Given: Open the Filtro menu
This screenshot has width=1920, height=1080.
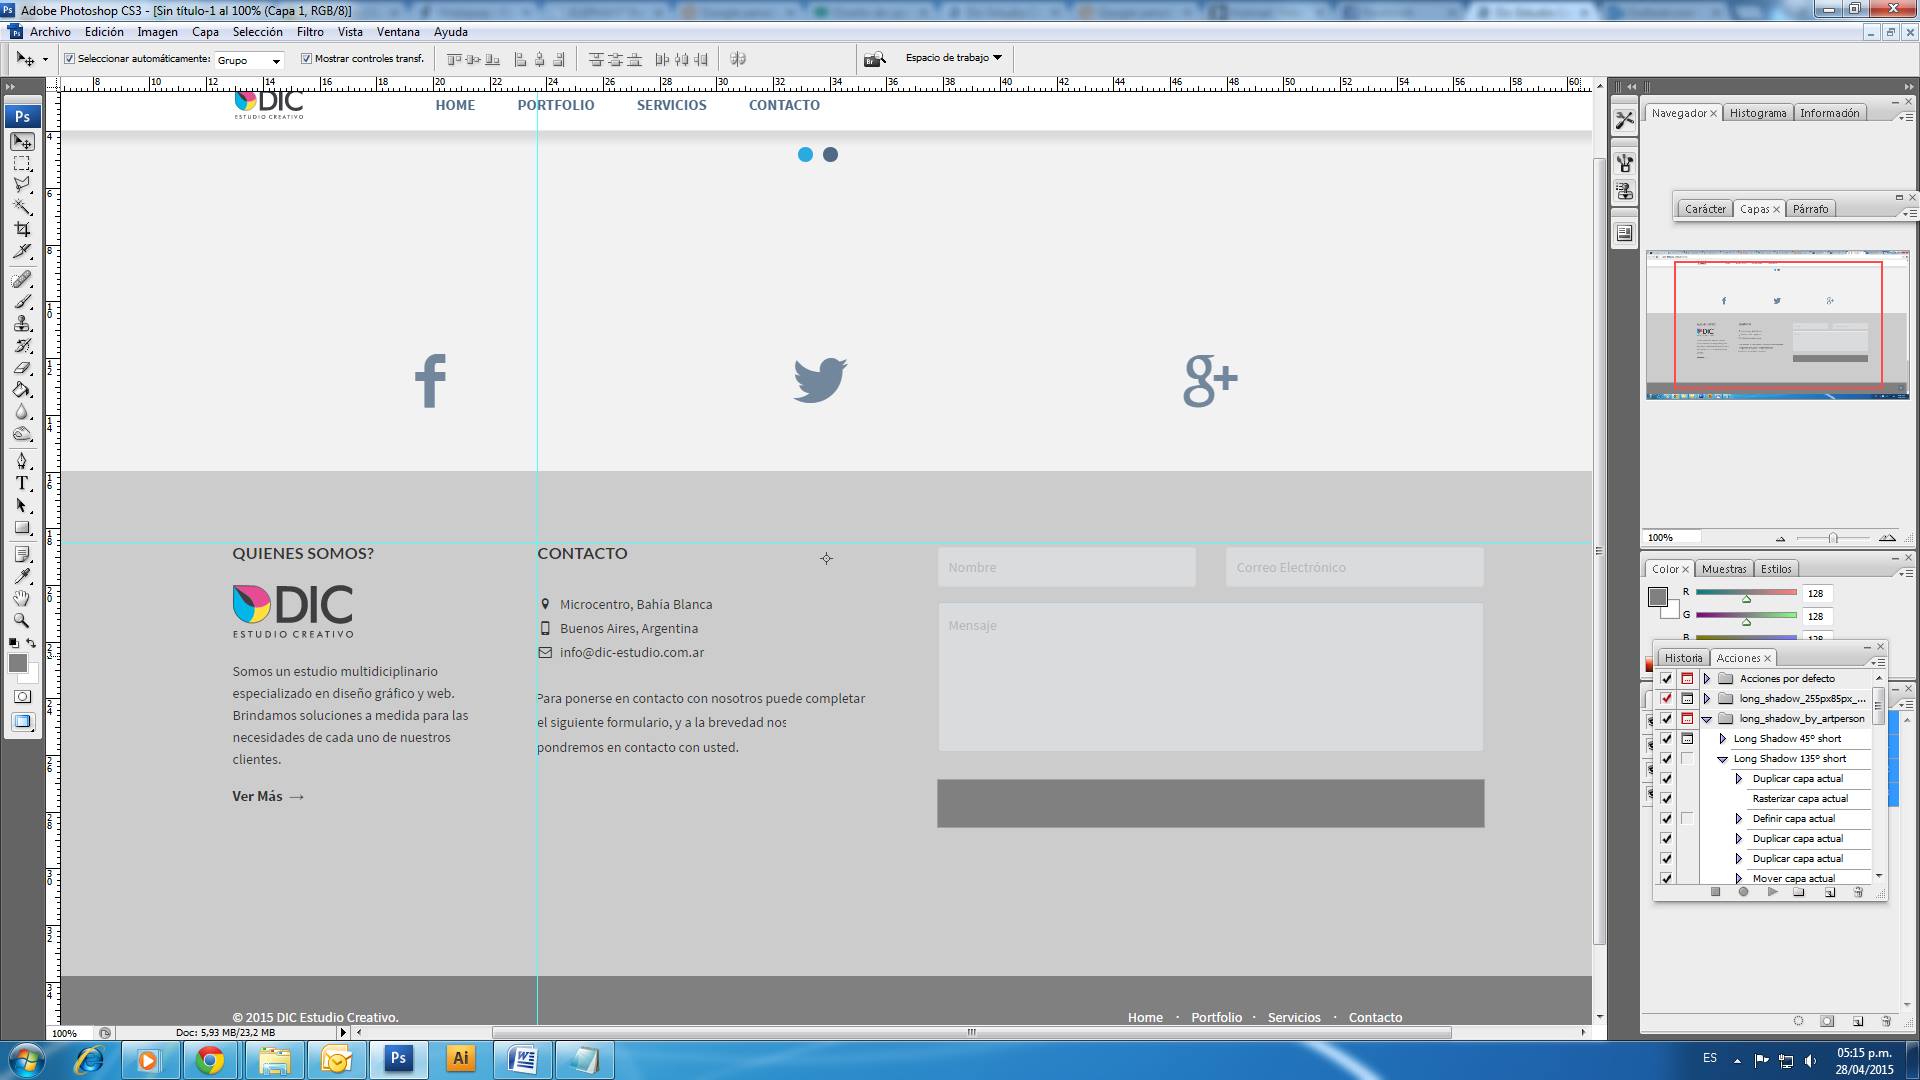Looking at the screenshot, I should click(310, 32).
